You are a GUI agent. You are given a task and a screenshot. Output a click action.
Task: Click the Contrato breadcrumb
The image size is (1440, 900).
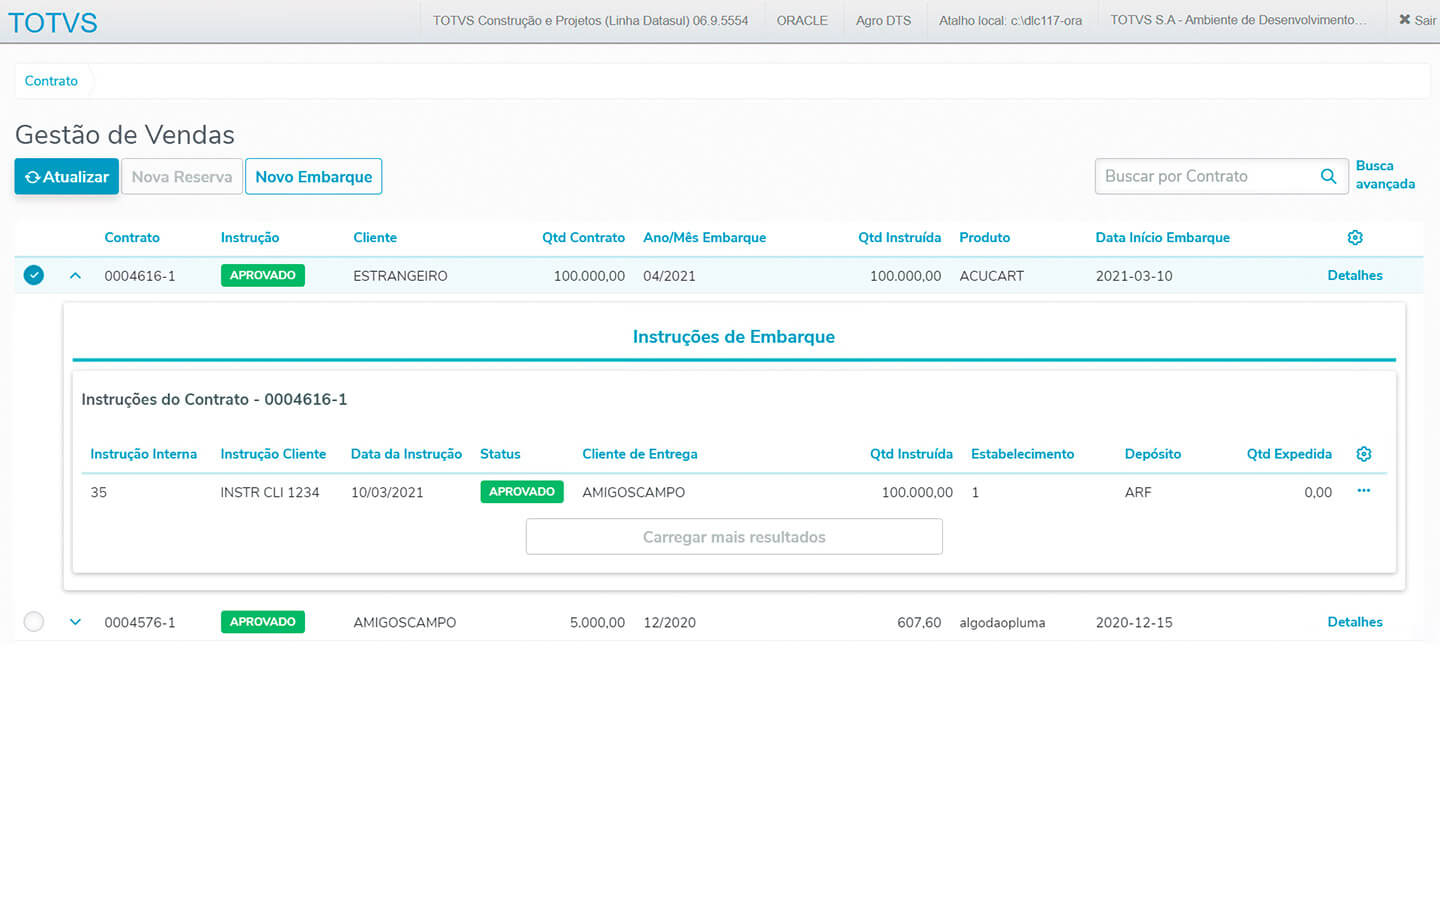click(51, 81)
